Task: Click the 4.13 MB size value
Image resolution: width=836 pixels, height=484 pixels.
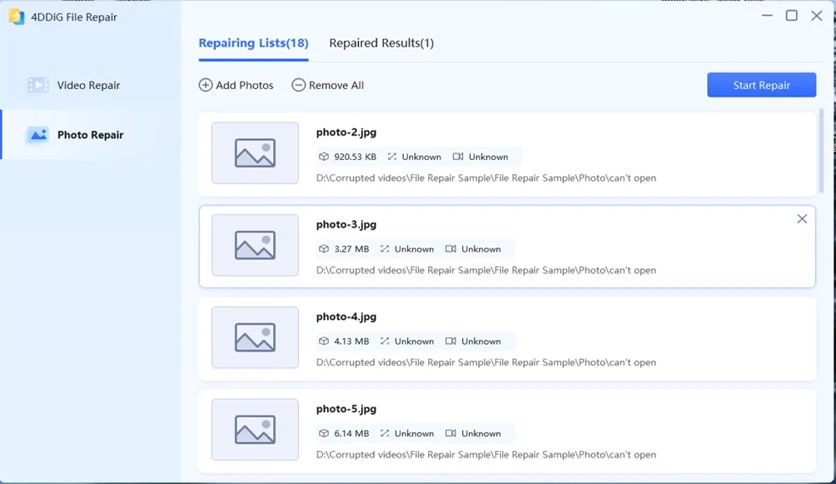Action: pos(351,341)
